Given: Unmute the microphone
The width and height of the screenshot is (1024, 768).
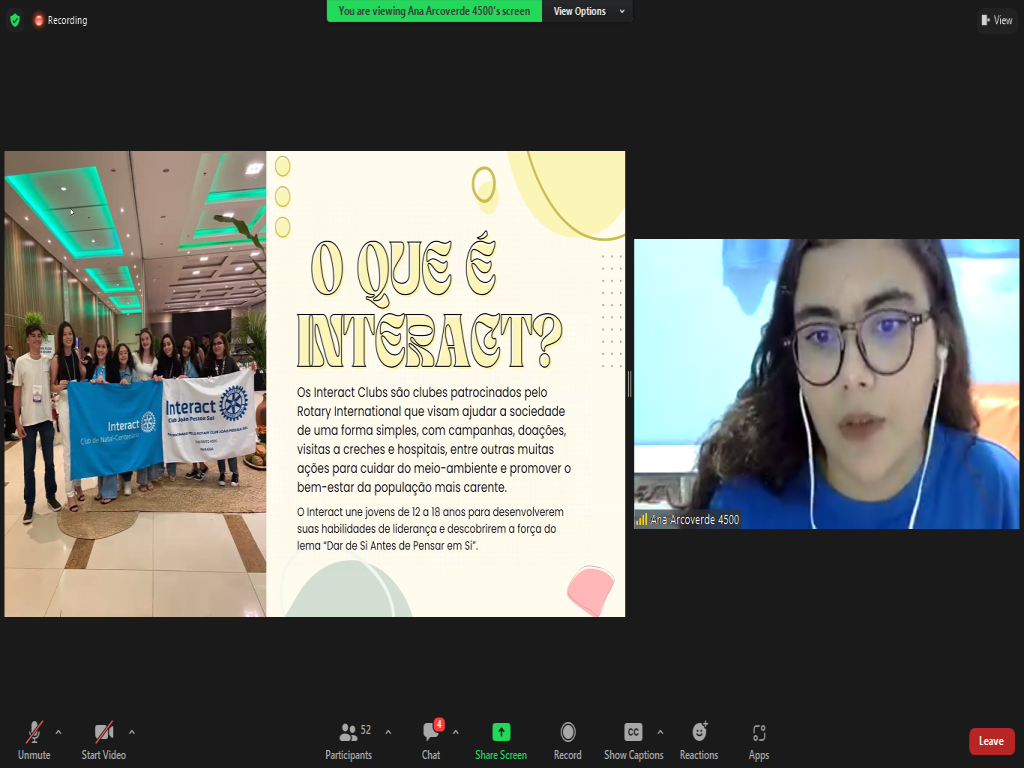Looking at the screenshot, I should [34, 740].
